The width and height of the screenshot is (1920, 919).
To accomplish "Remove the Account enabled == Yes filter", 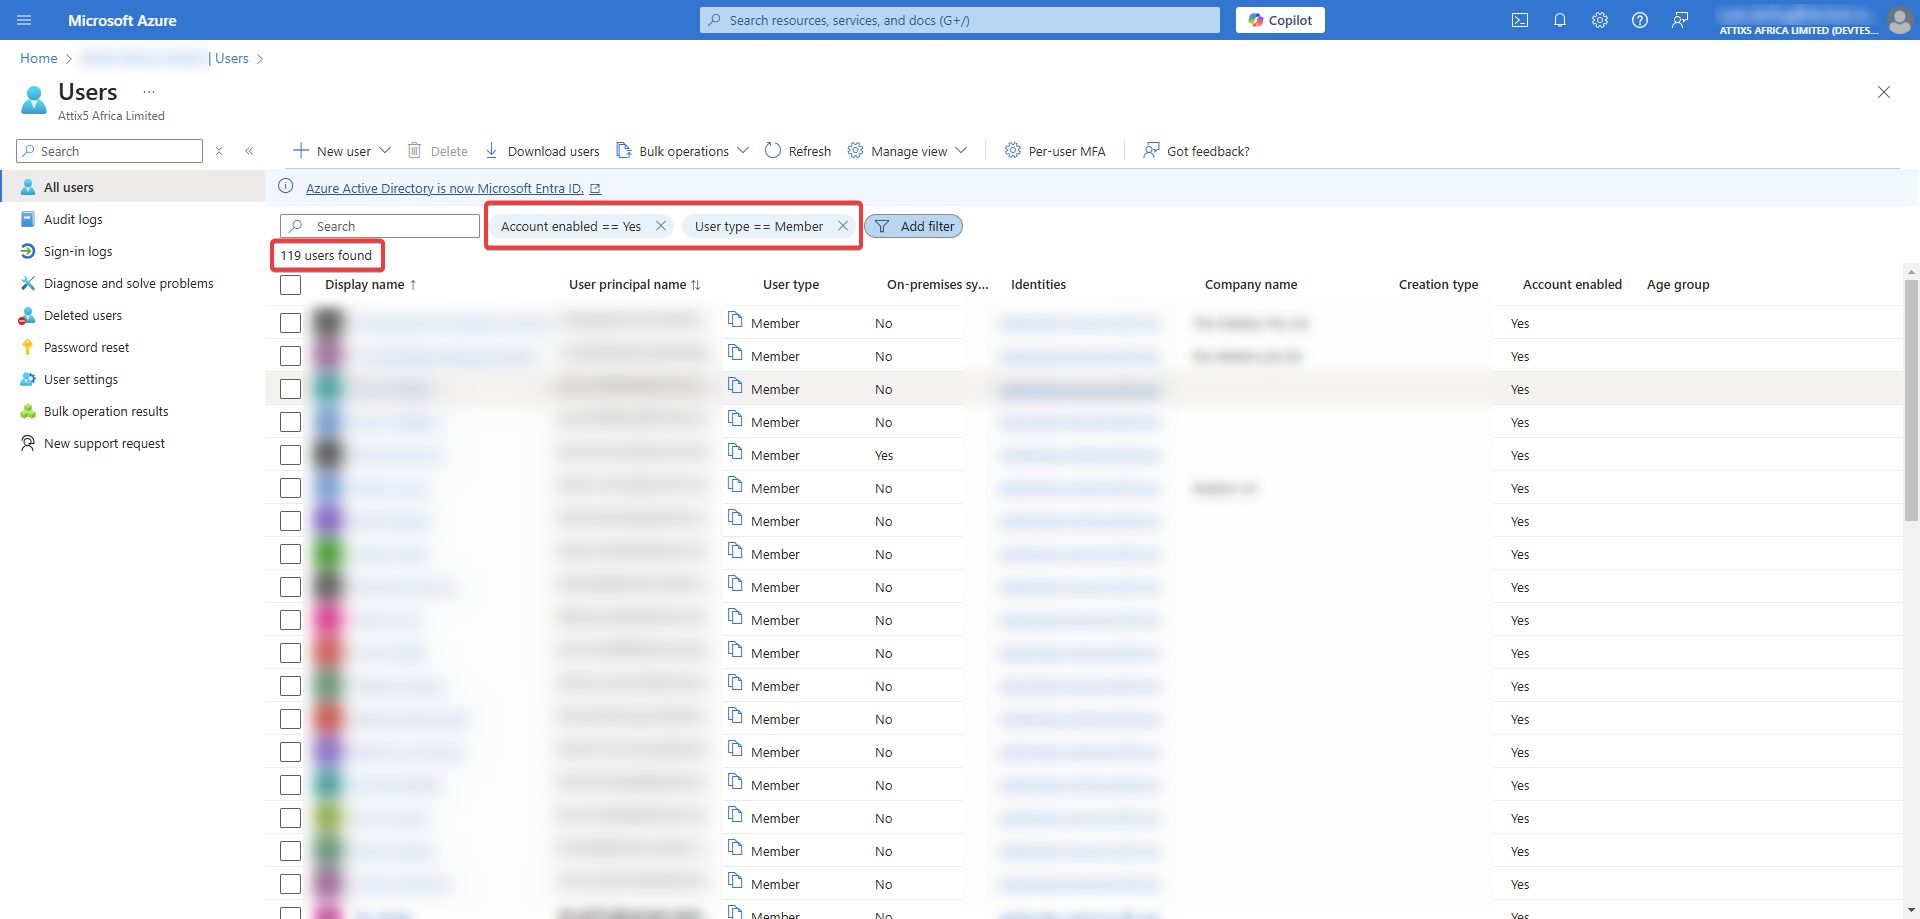I will (x=661, y=226).
